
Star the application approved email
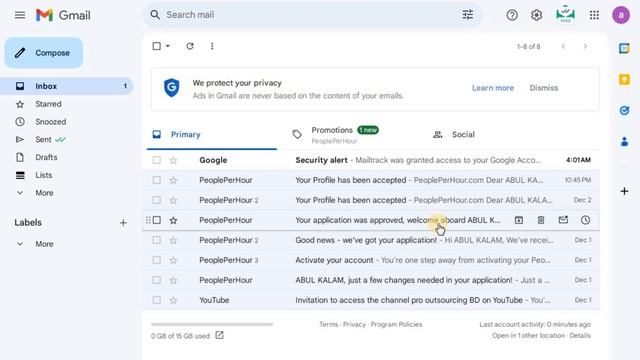click(173, 220)
